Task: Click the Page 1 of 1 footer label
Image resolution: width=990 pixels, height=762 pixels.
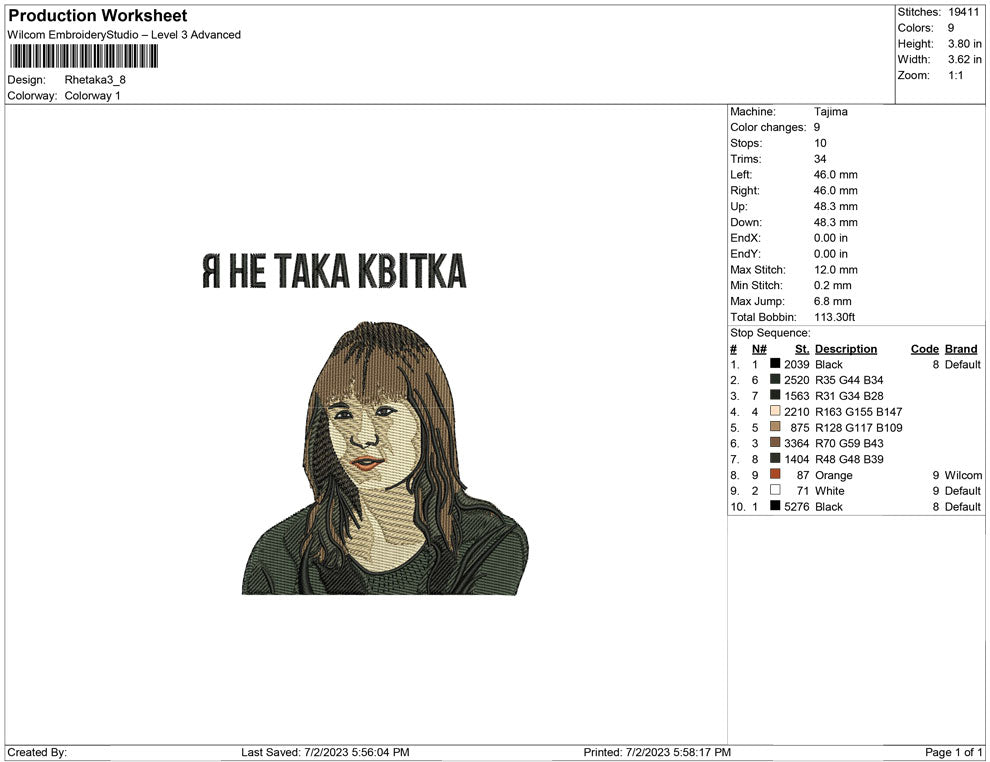Action: [x=953, y=752]
